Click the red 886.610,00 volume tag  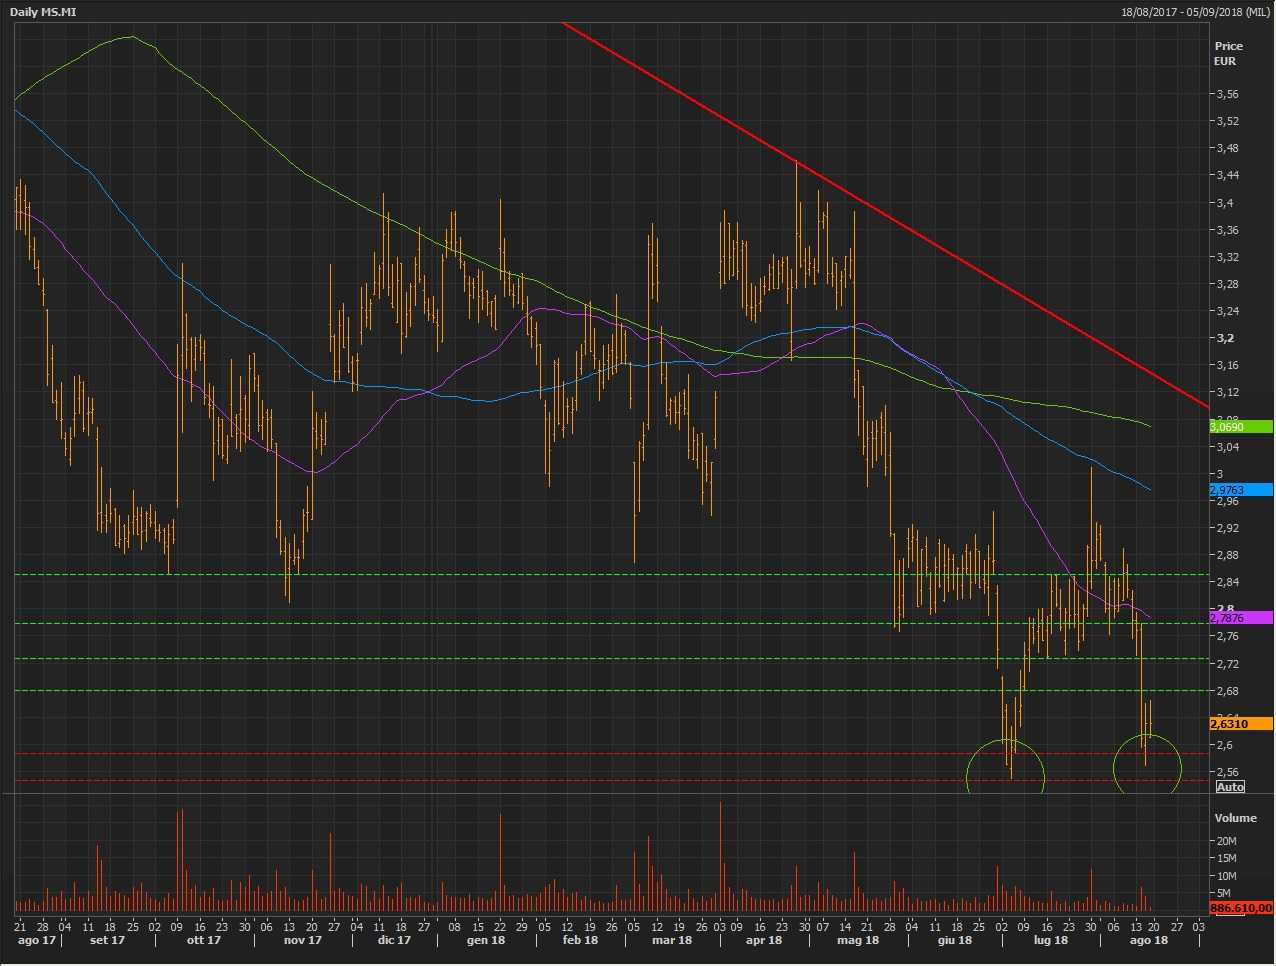tap(1240, 908)
